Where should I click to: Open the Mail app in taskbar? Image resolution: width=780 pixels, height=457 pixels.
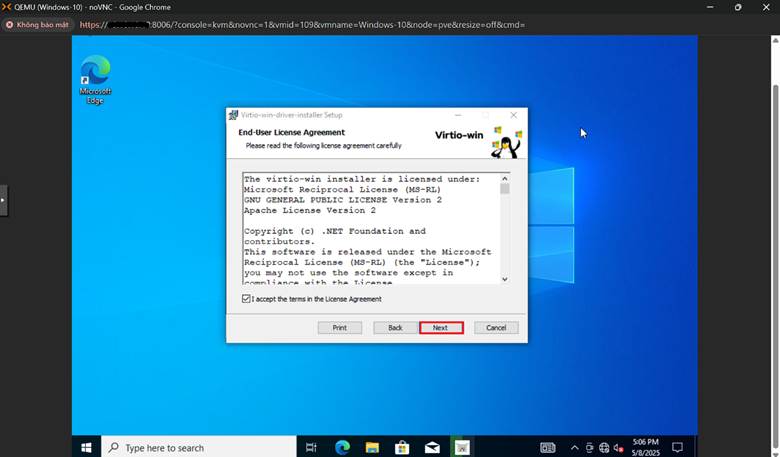[x=432, y=447]
